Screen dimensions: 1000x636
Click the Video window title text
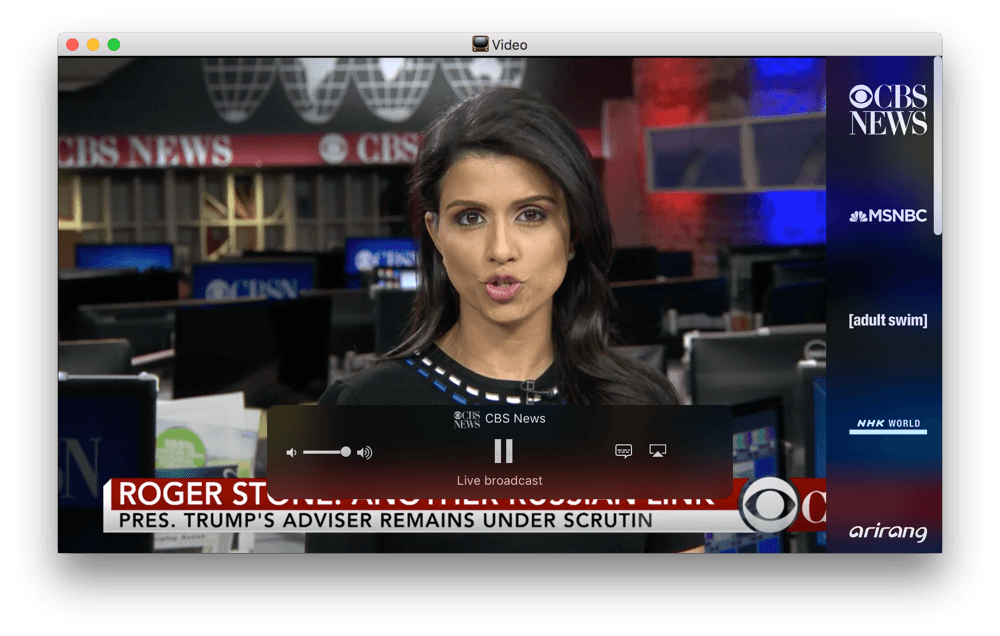(510, 45)
